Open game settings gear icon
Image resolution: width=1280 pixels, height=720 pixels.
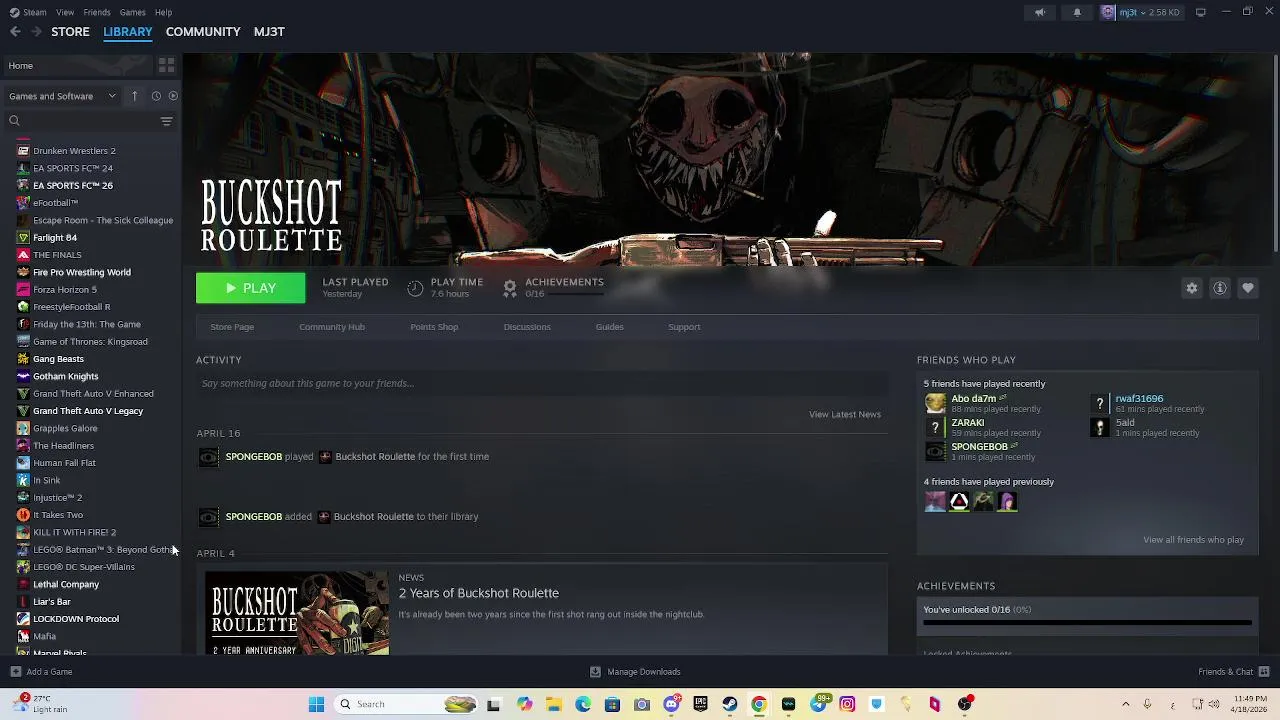pyautogui.click(x=1192, y=288)
